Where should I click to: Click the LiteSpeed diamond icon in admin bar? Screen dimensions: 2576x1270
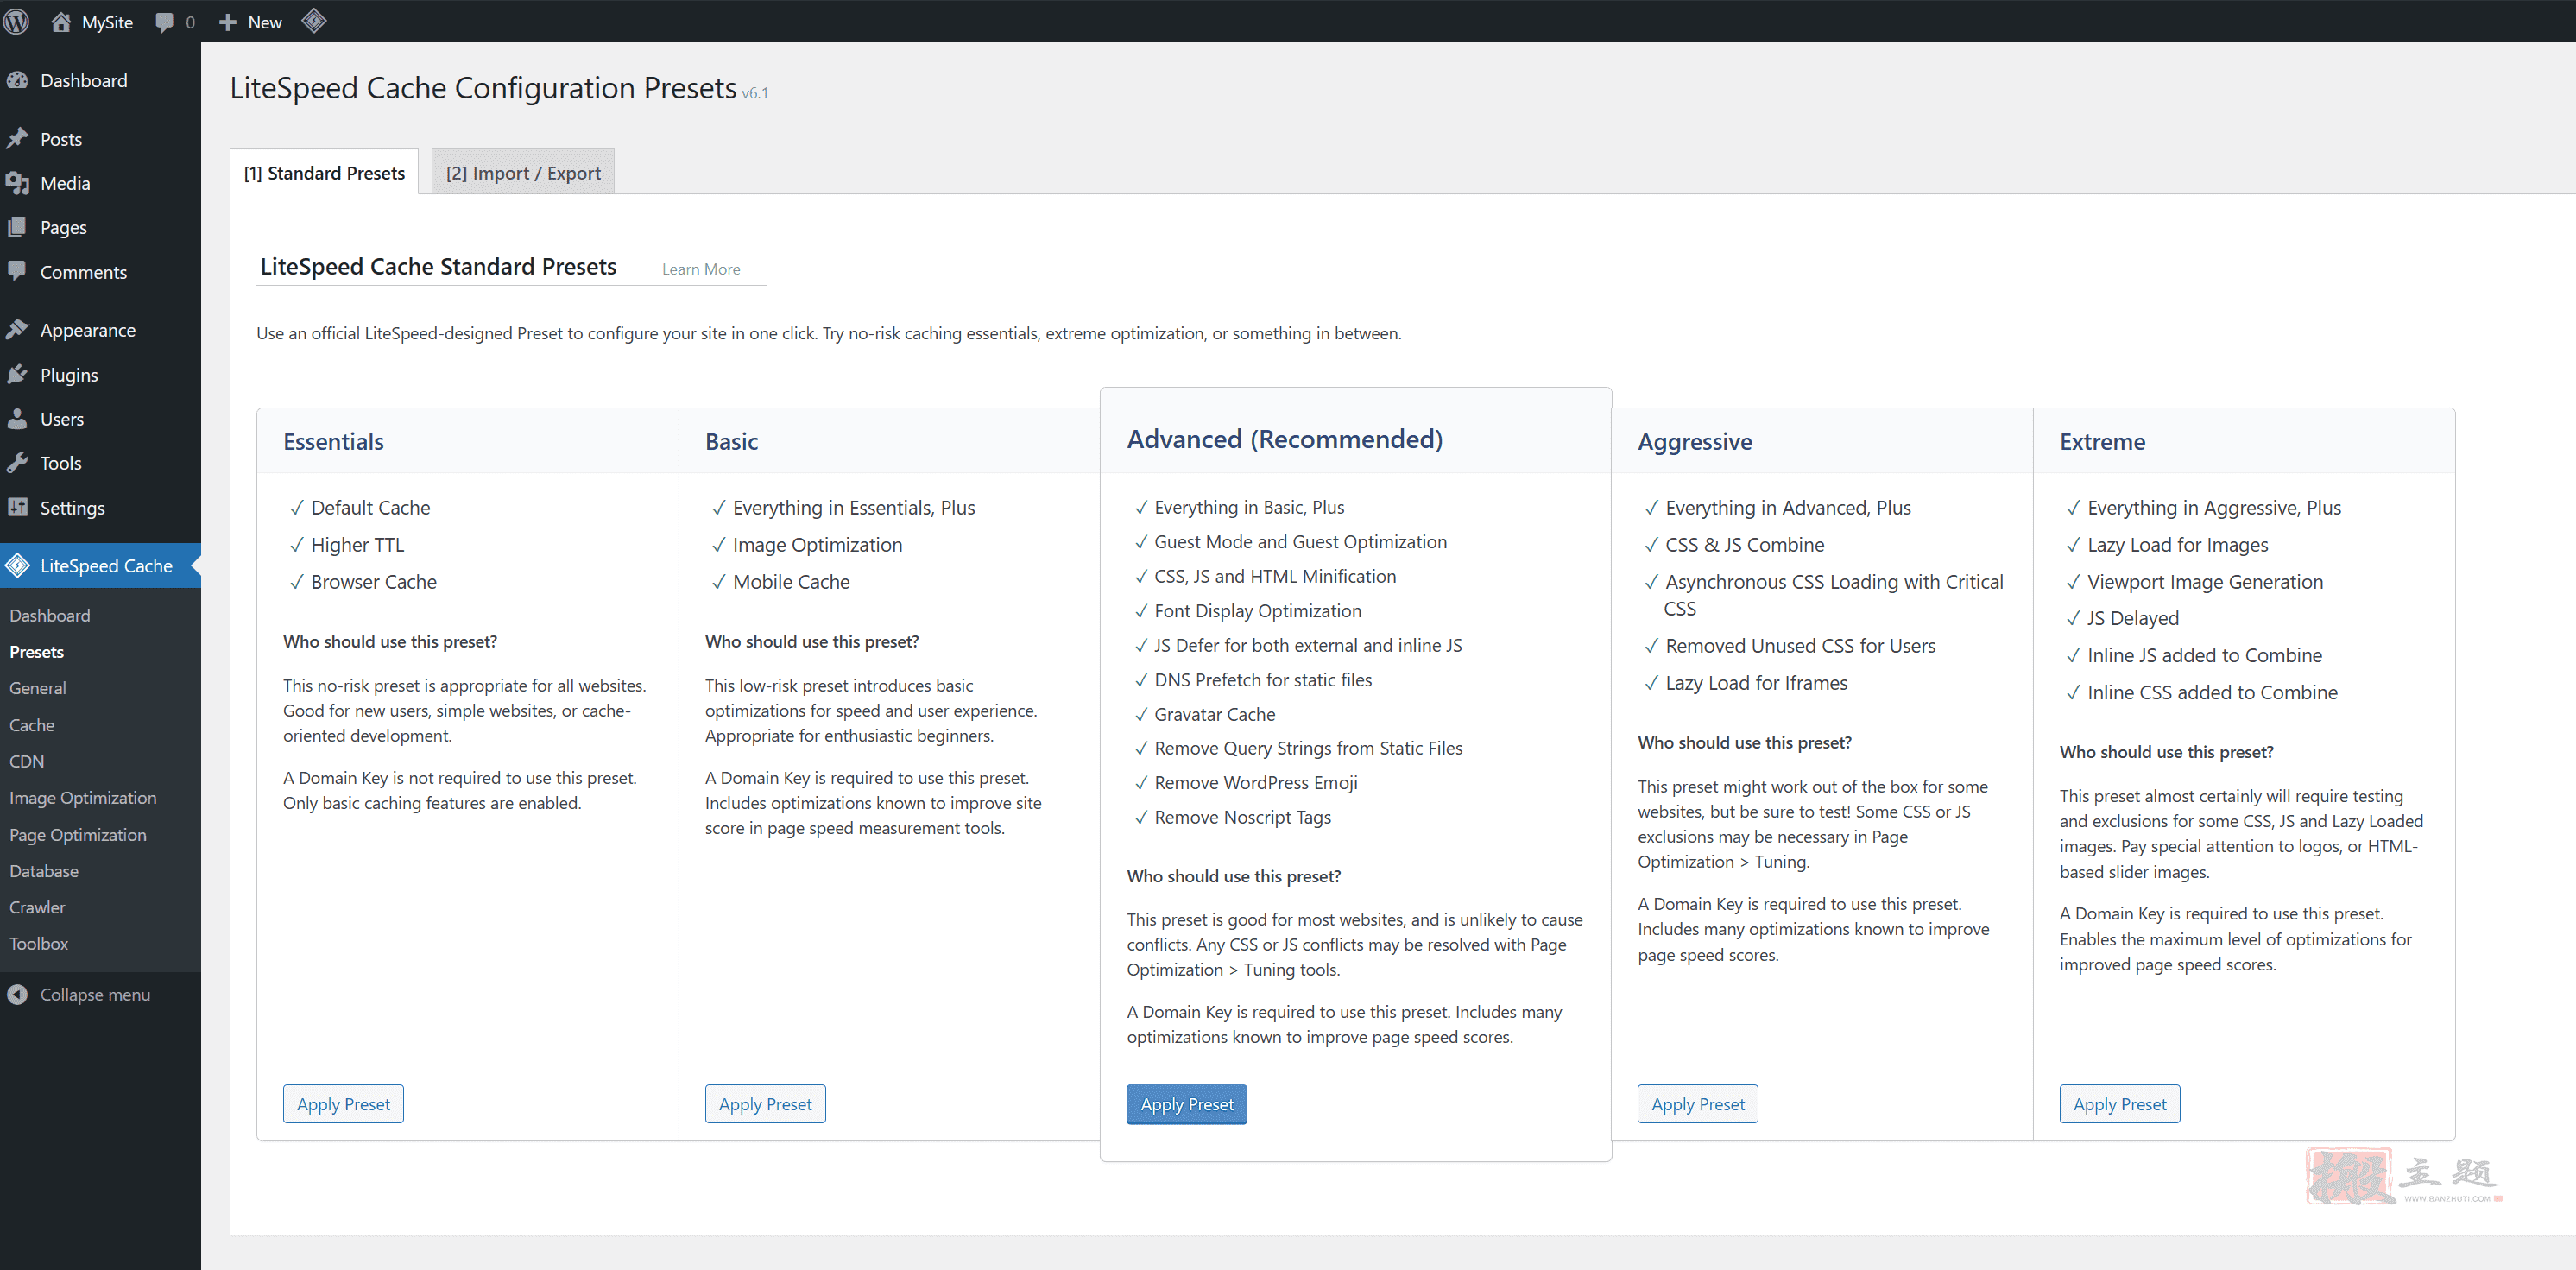coord(314,21)
